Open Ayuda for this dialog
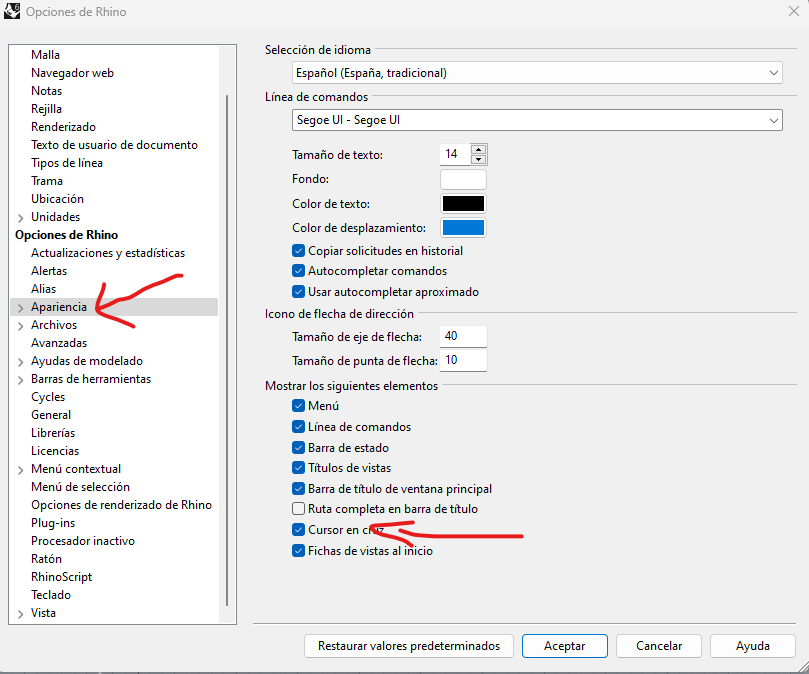 [753, 646]
